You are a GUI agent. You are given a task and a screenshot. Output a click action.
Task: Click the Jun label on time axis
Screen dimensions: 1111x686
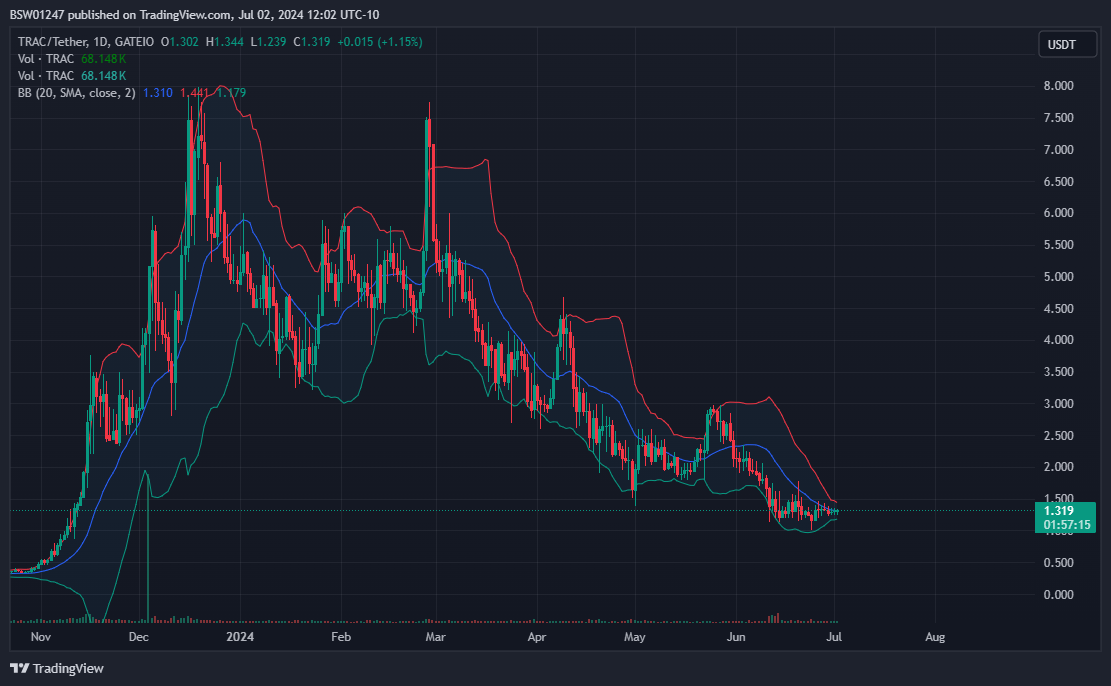(x=736, y=636)
